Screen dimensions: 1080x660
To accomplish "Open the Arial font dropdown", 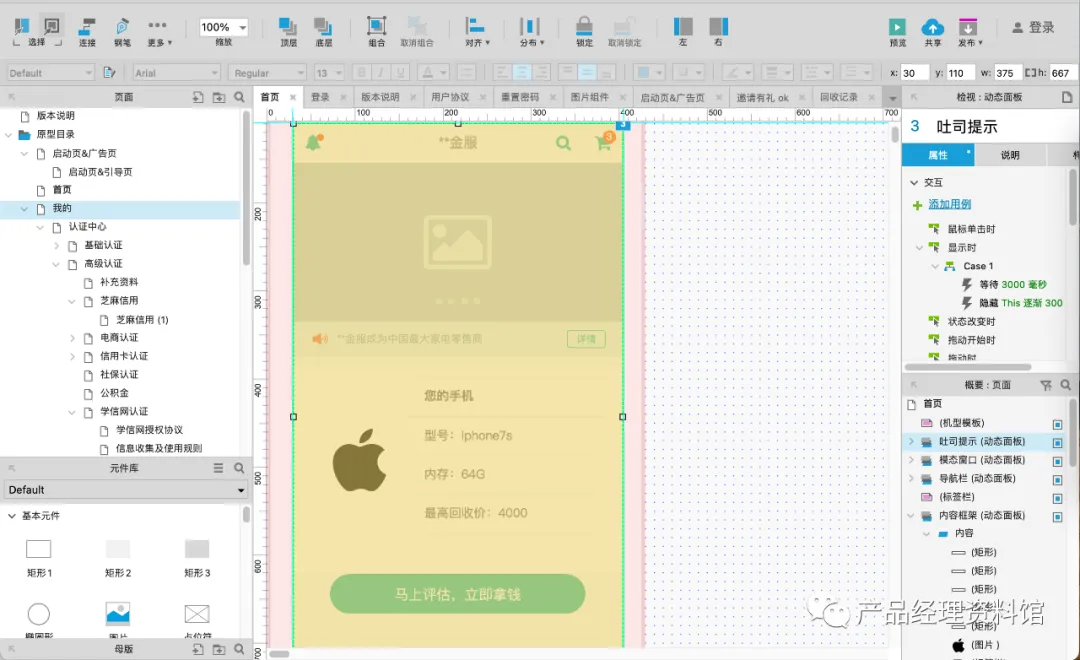I will click(176, 72).
